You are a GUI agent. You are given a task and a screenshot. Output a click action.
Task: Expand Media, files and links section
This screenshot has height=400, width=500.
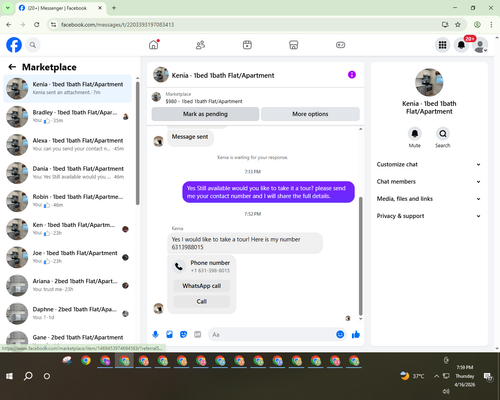point(429,199)
